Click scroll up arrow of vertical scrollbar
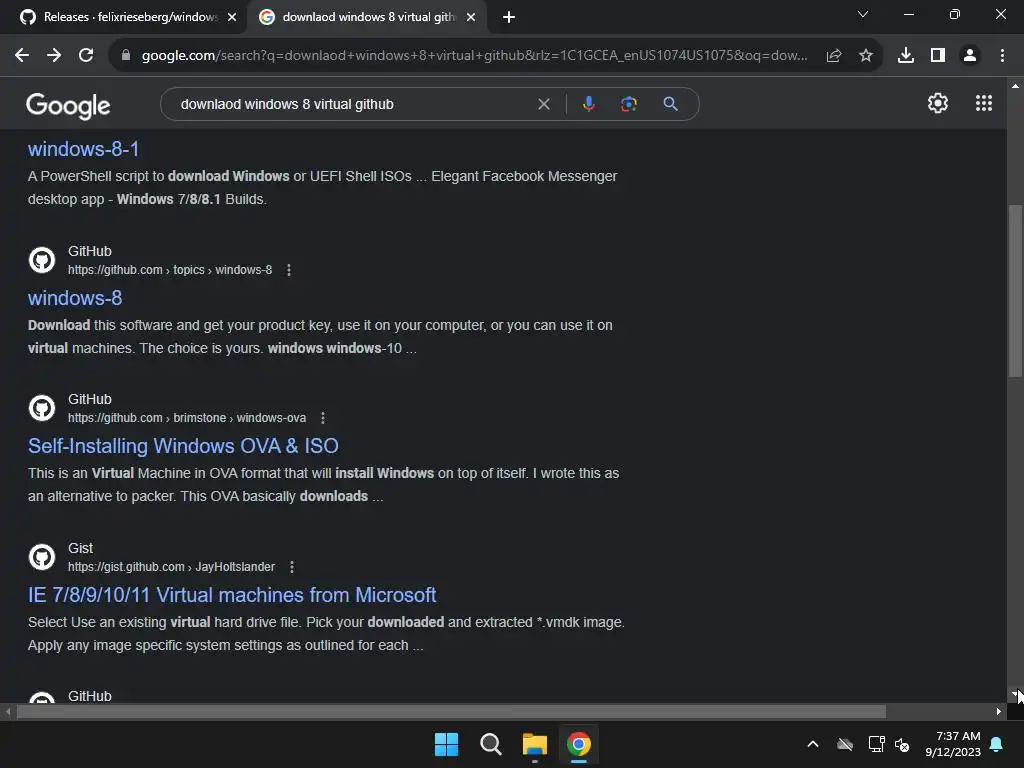This screenshot has height=768, width=1024. [x=1015, y=86]
